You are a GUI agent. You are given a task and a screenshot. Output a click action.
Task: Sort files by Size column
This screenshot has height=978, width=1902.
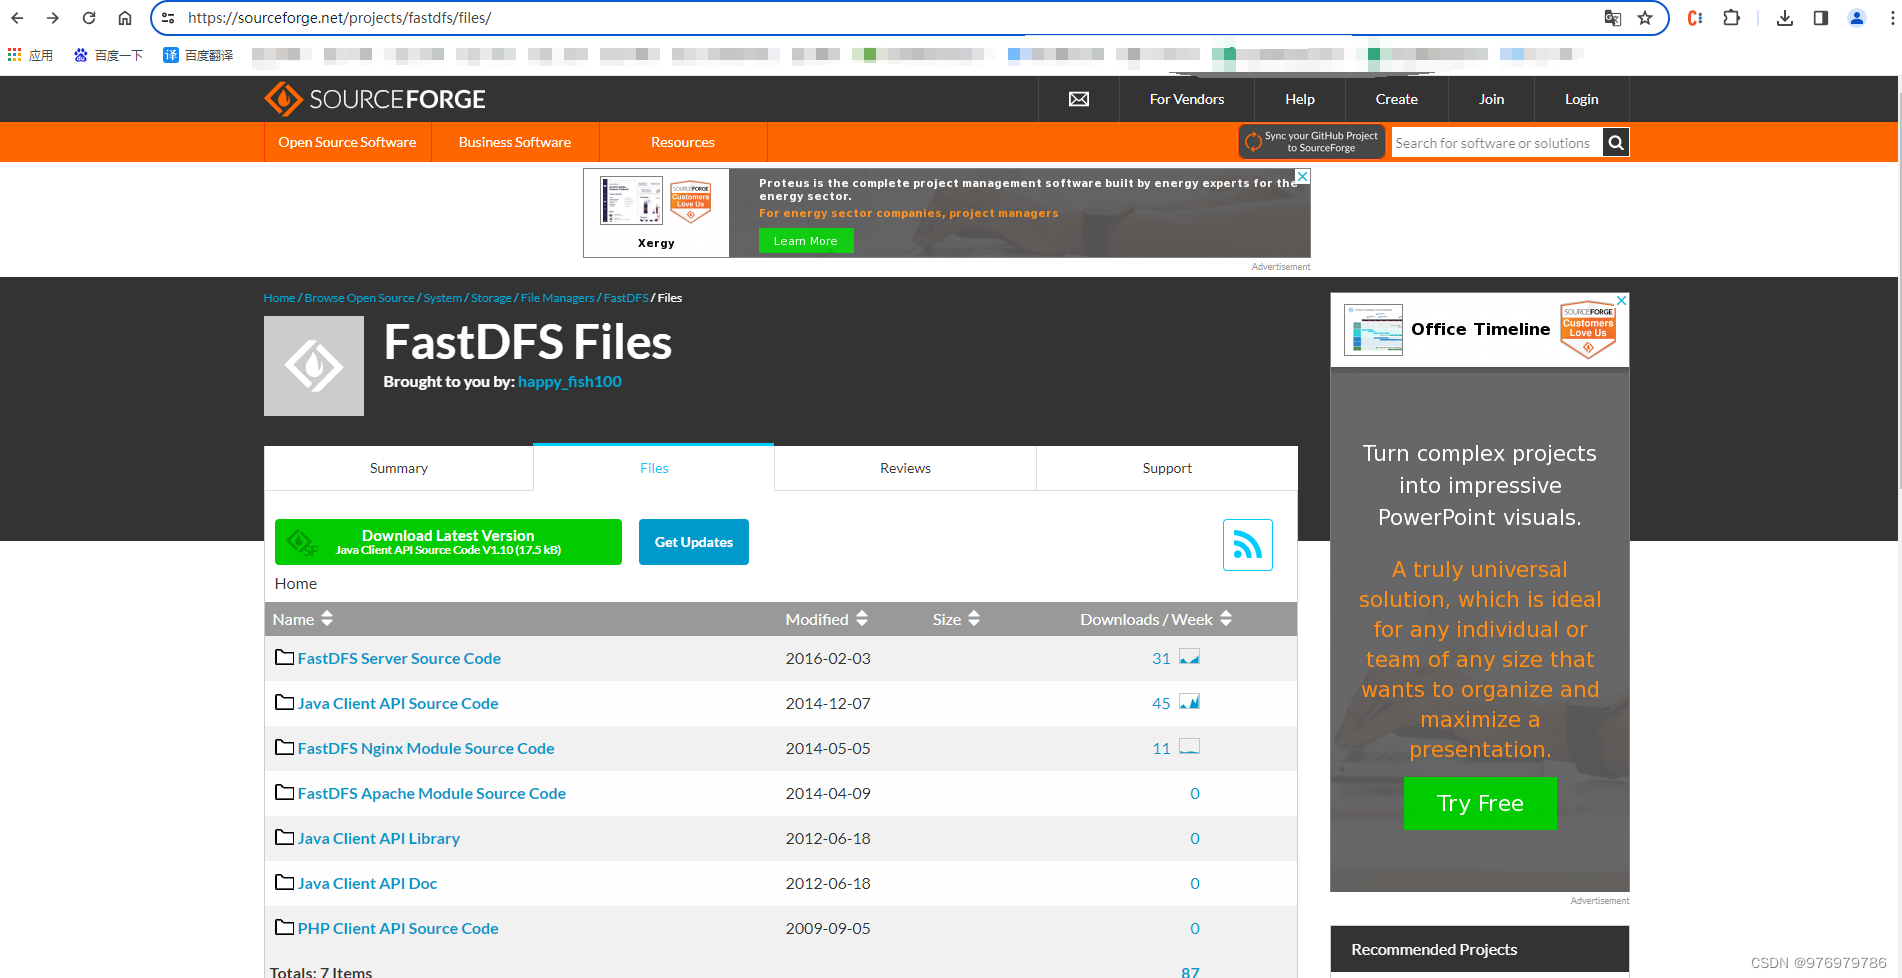[x=956, y=619]
